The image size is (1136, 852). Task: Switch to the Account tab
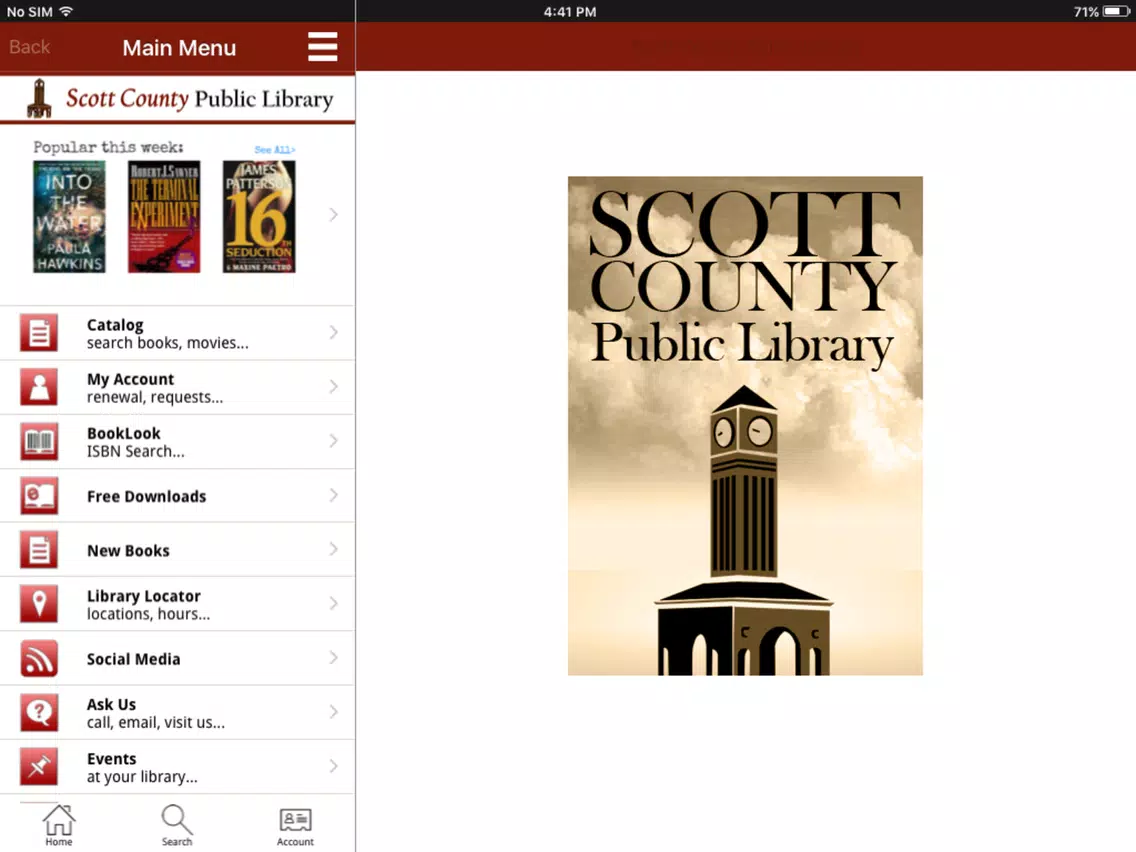295,826
